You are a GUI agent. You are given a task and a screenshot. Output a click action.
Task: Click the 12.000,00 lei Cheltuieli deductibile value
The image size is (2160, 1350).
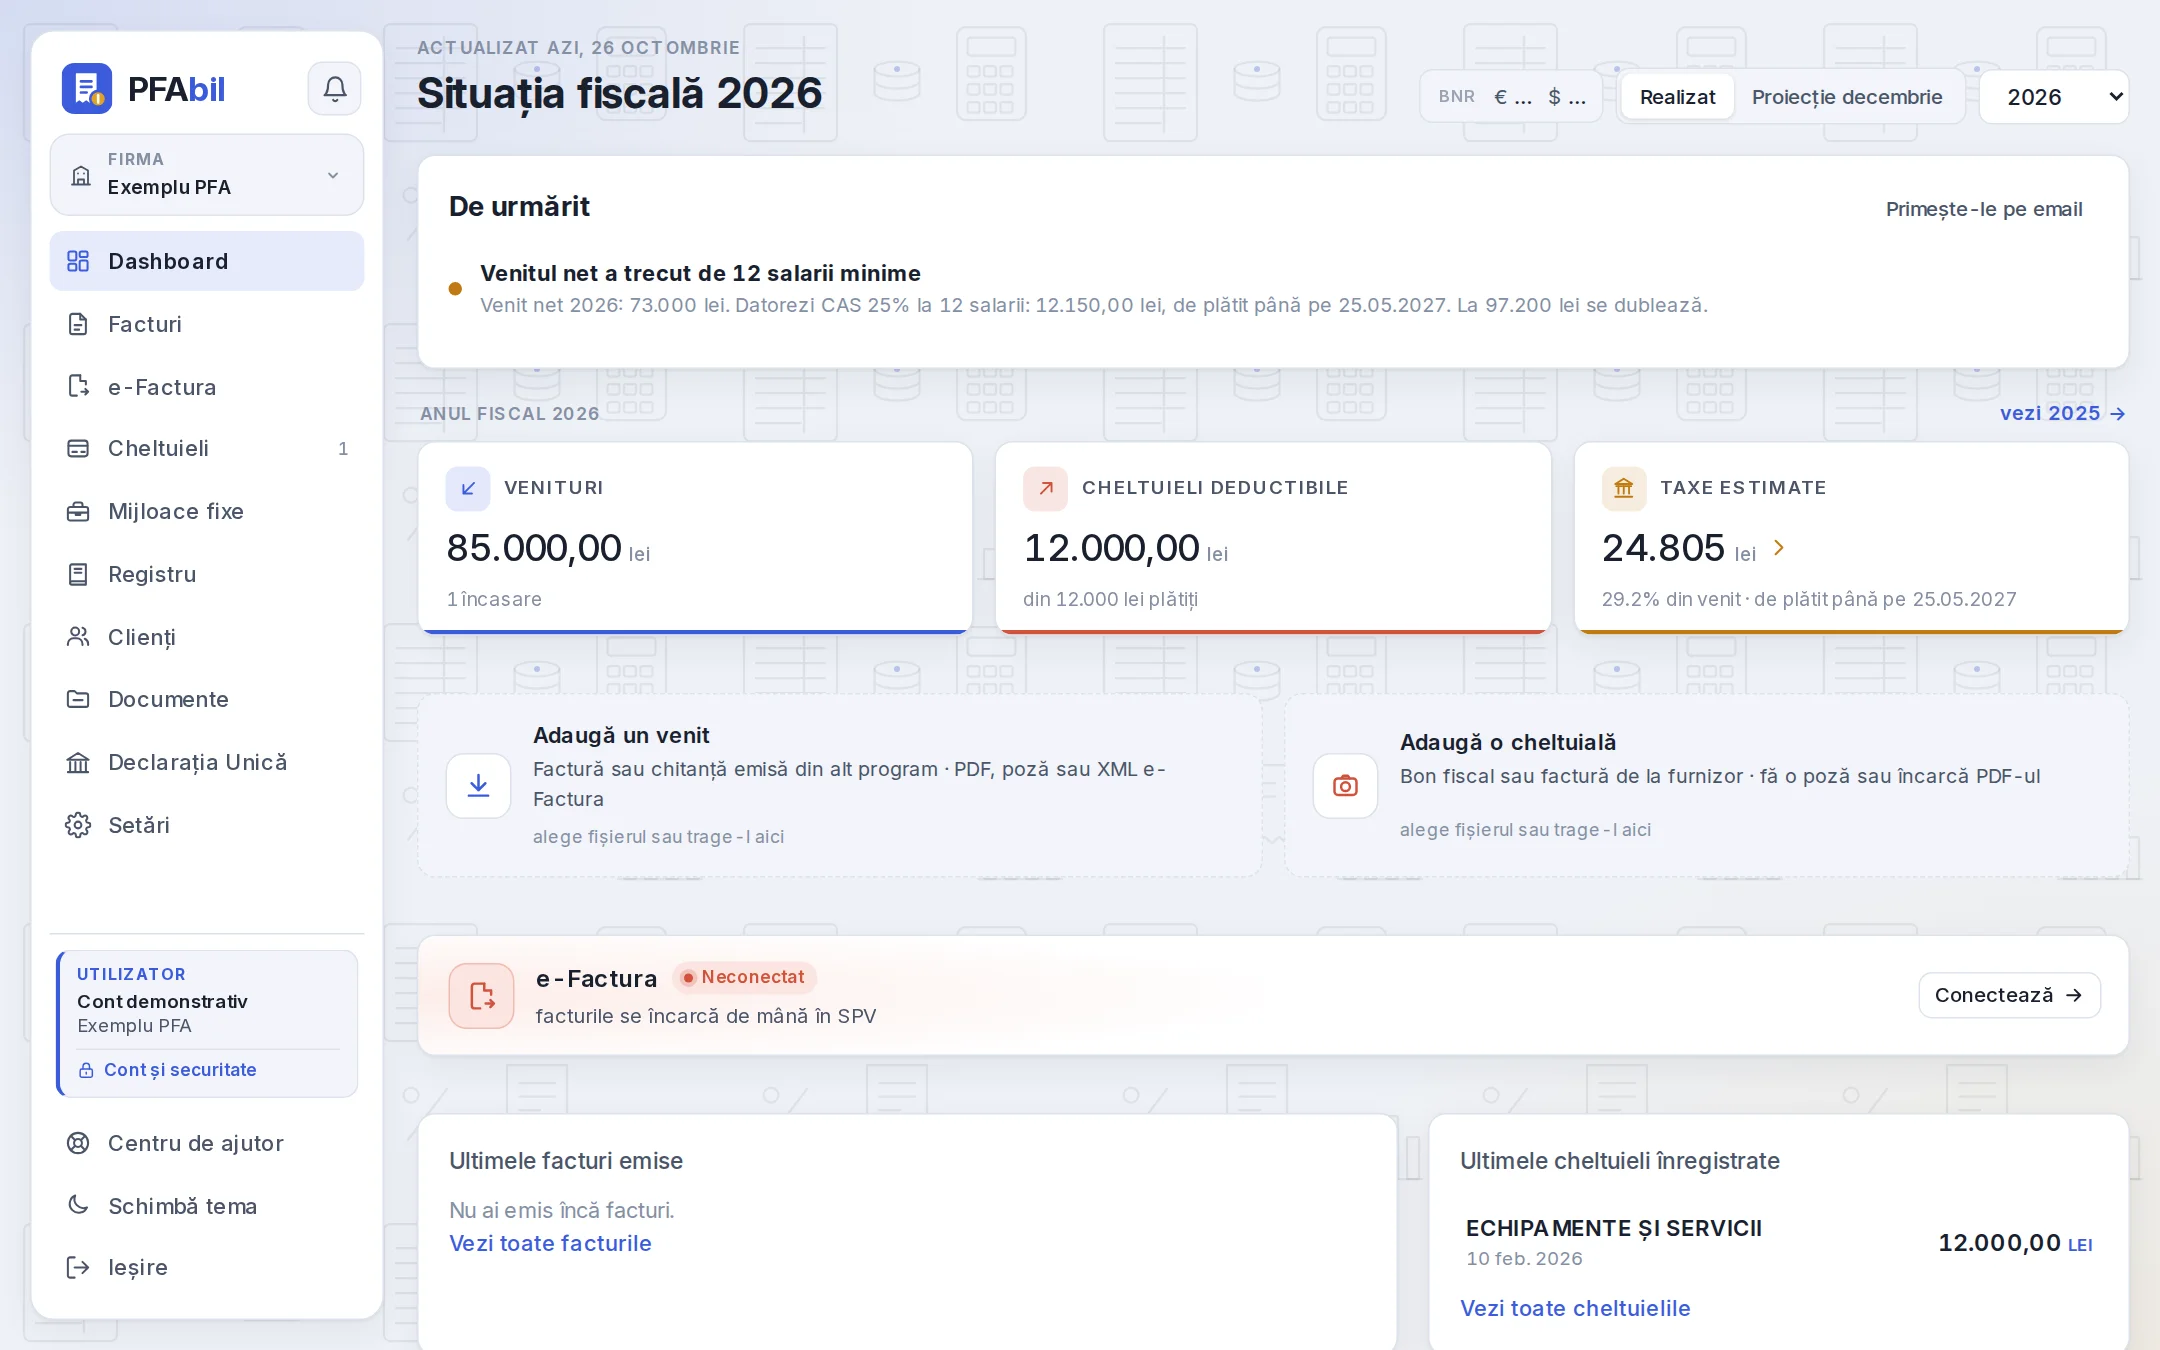click(1126, 548)
